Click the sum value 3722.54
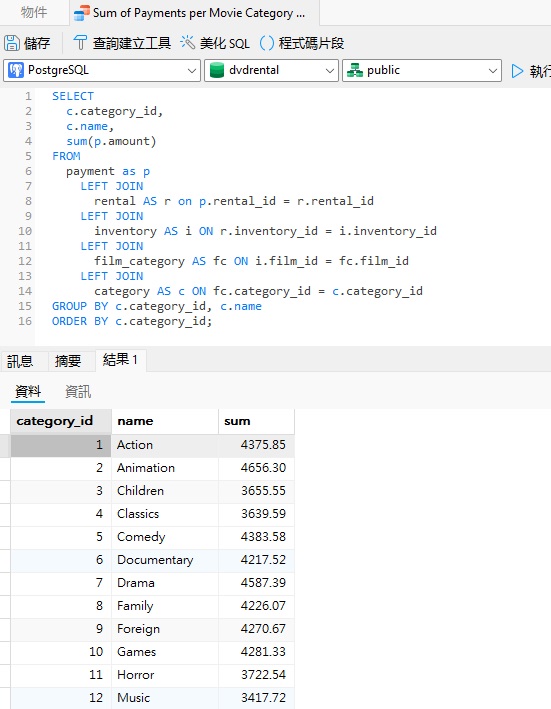551x709 pixels. click(x=256, y=675)
